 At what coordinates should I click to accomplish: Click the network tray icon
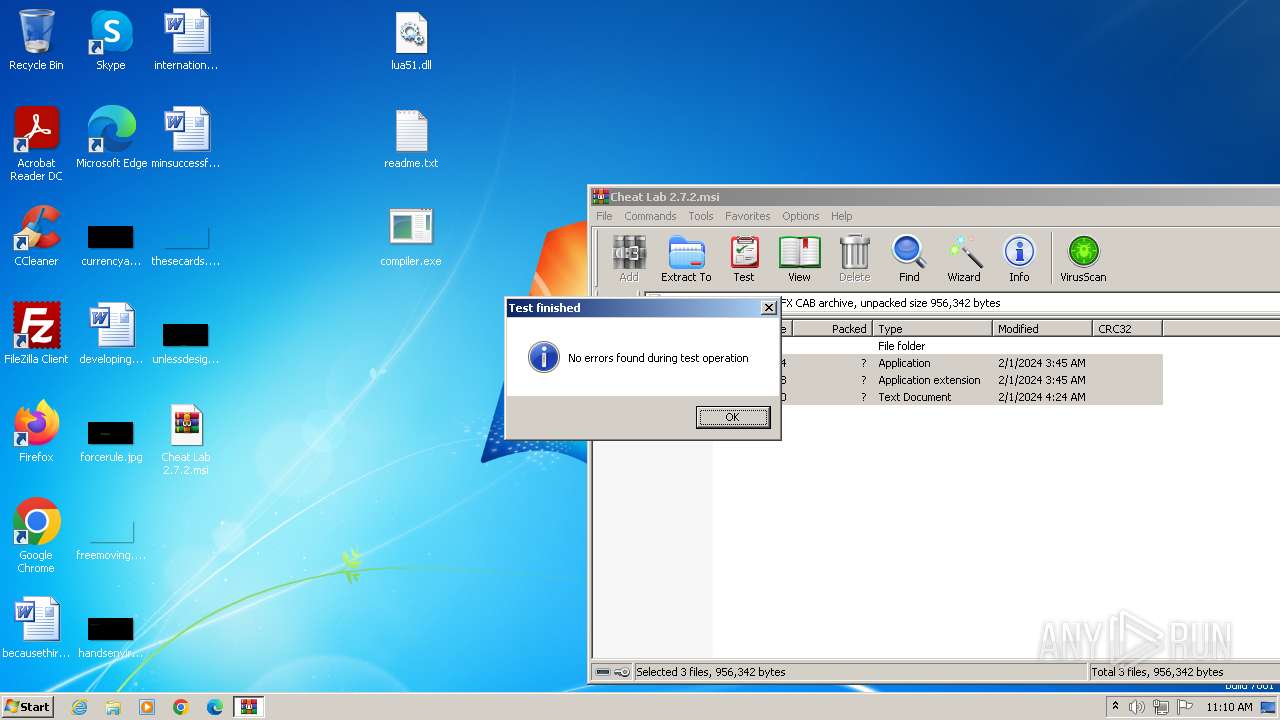[x=1161, y=707]
